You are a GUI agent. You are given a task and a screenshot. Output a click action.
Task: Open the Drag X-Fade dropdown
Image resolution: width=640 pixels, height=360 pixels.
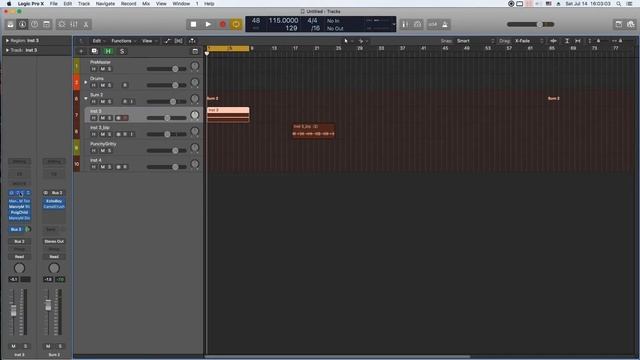[529, 41]
